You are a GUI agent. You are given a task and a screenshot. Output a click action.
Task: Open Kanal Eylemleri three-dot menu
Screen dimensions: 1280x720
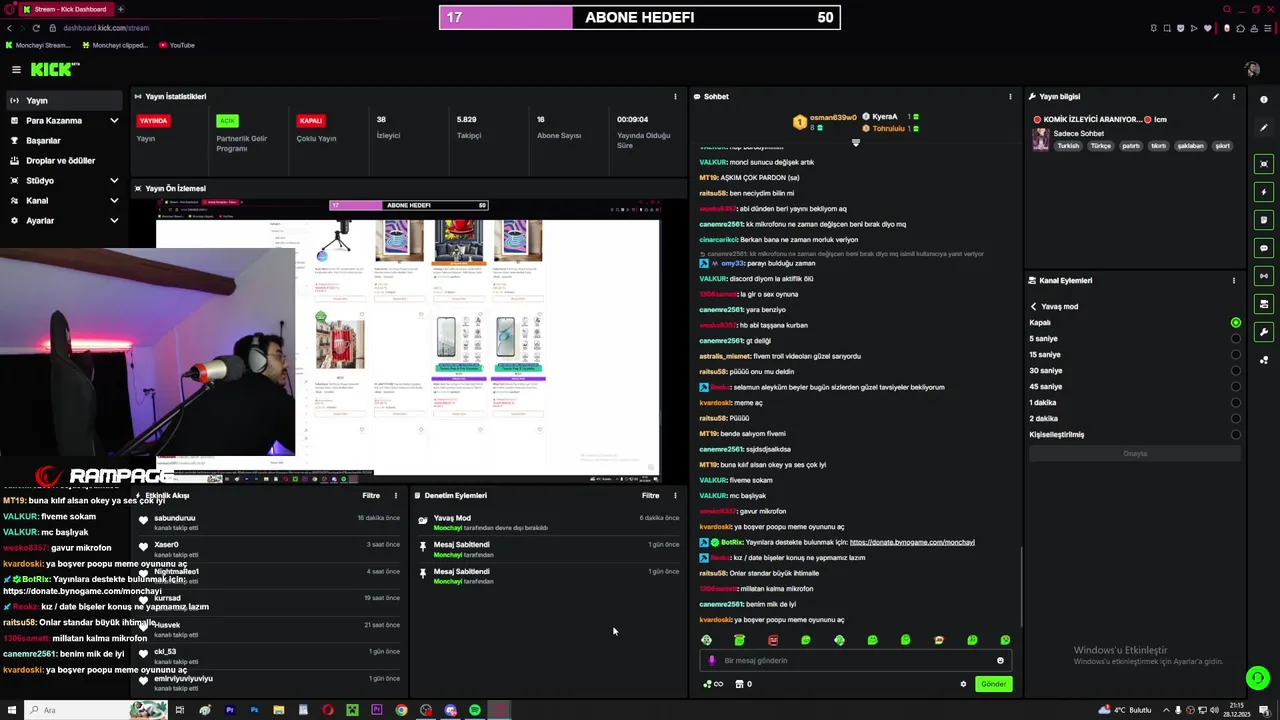point(1233,281)
